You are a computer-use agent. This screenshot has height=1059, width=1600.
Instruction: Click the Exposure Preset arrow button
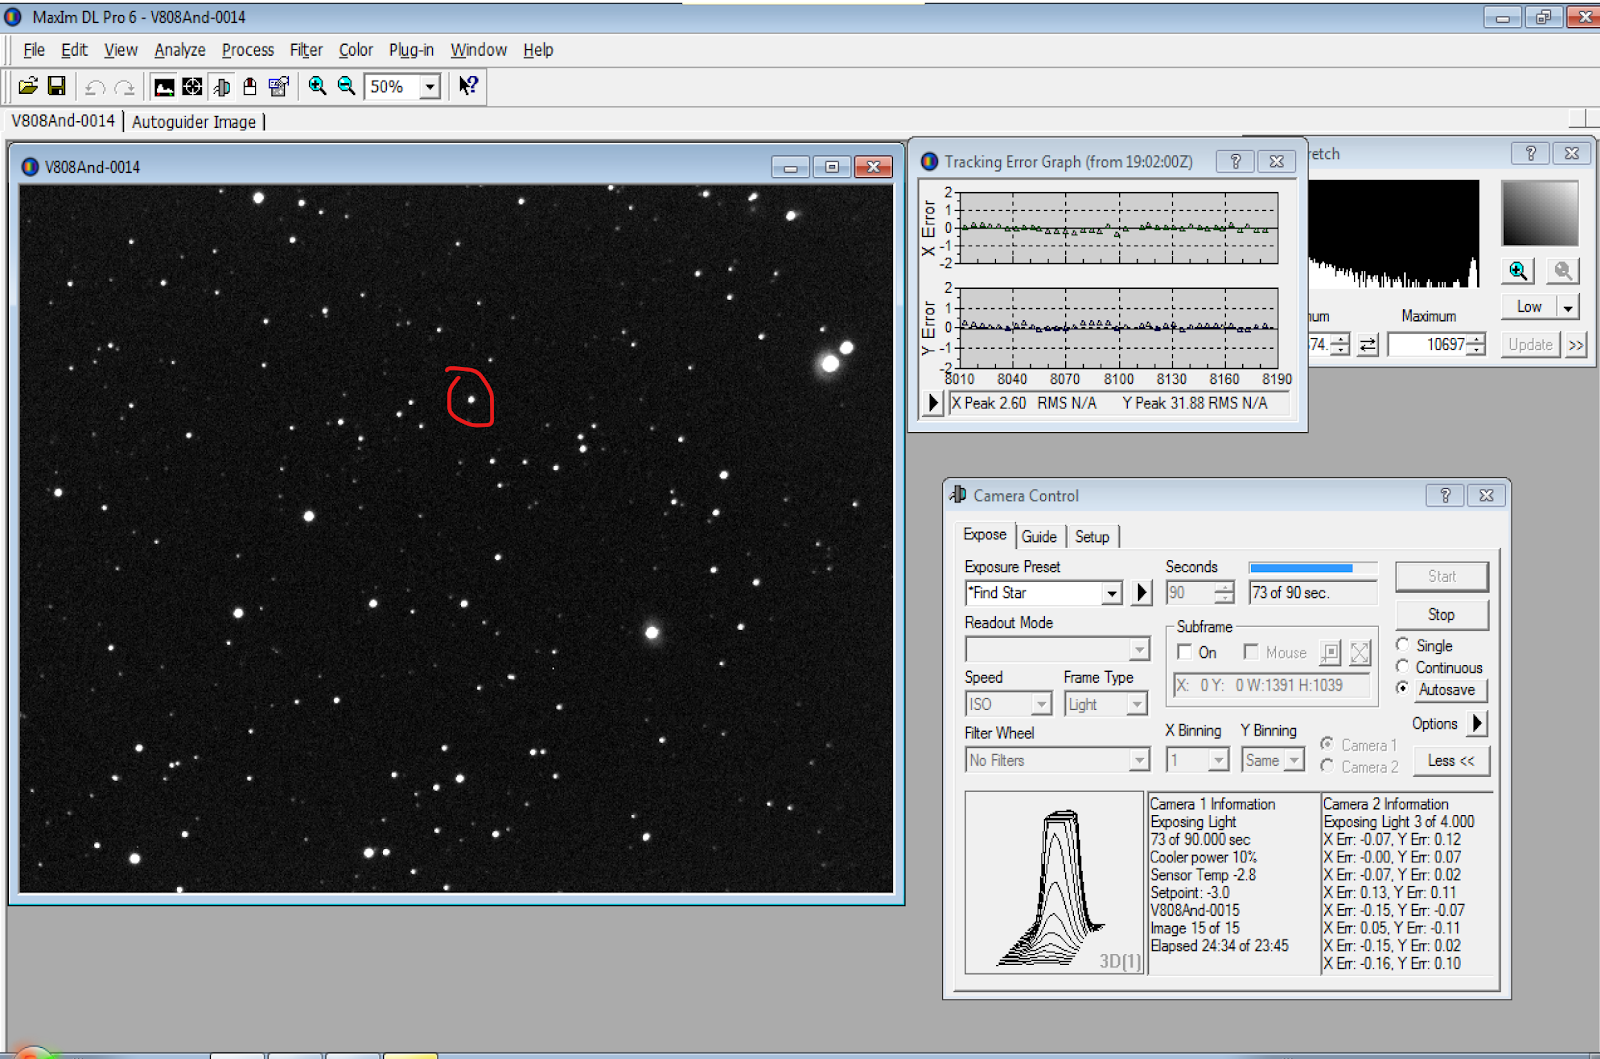click(1142, 593)
